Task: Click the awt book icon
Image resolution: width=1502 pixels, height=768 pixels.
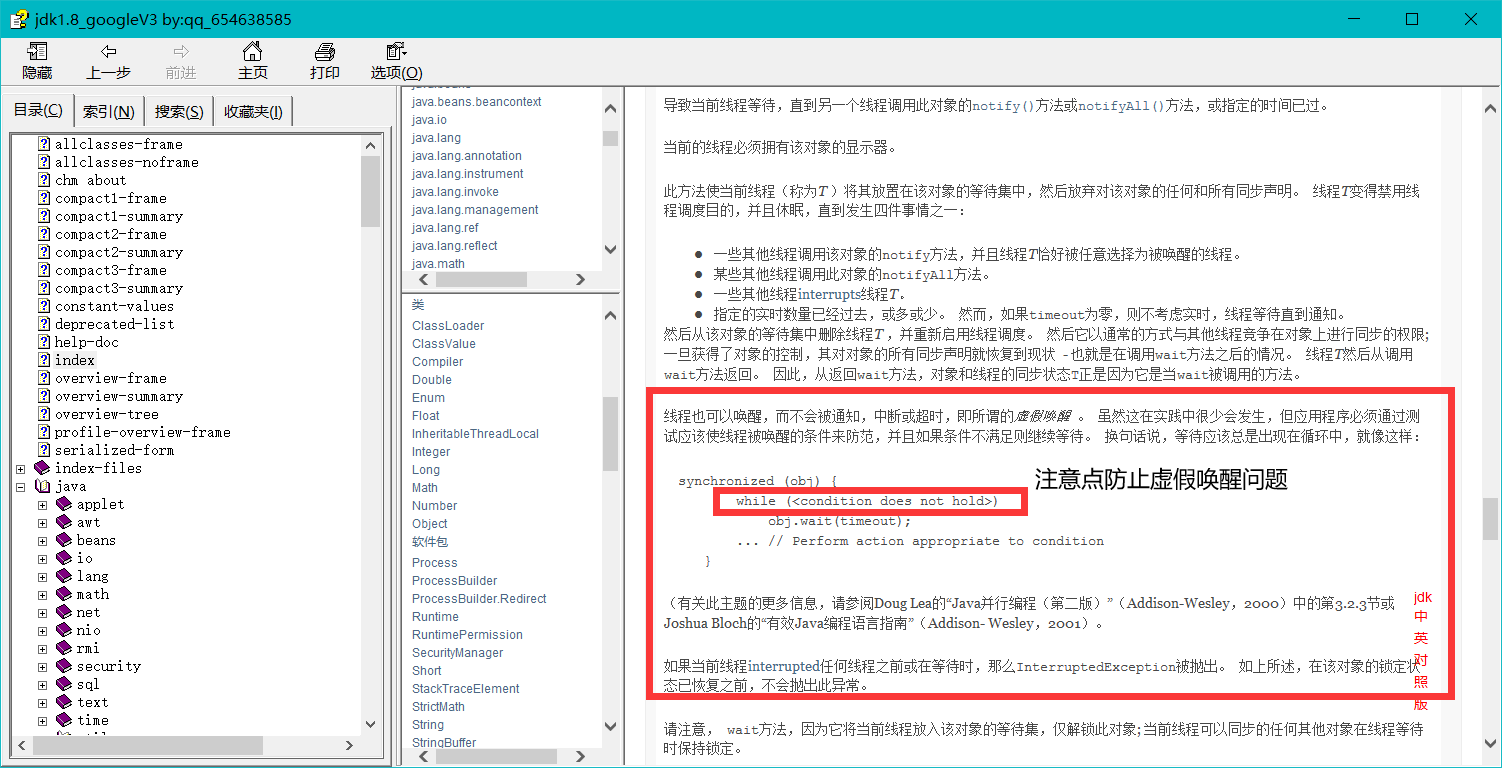Action: [x=64, y=522]
